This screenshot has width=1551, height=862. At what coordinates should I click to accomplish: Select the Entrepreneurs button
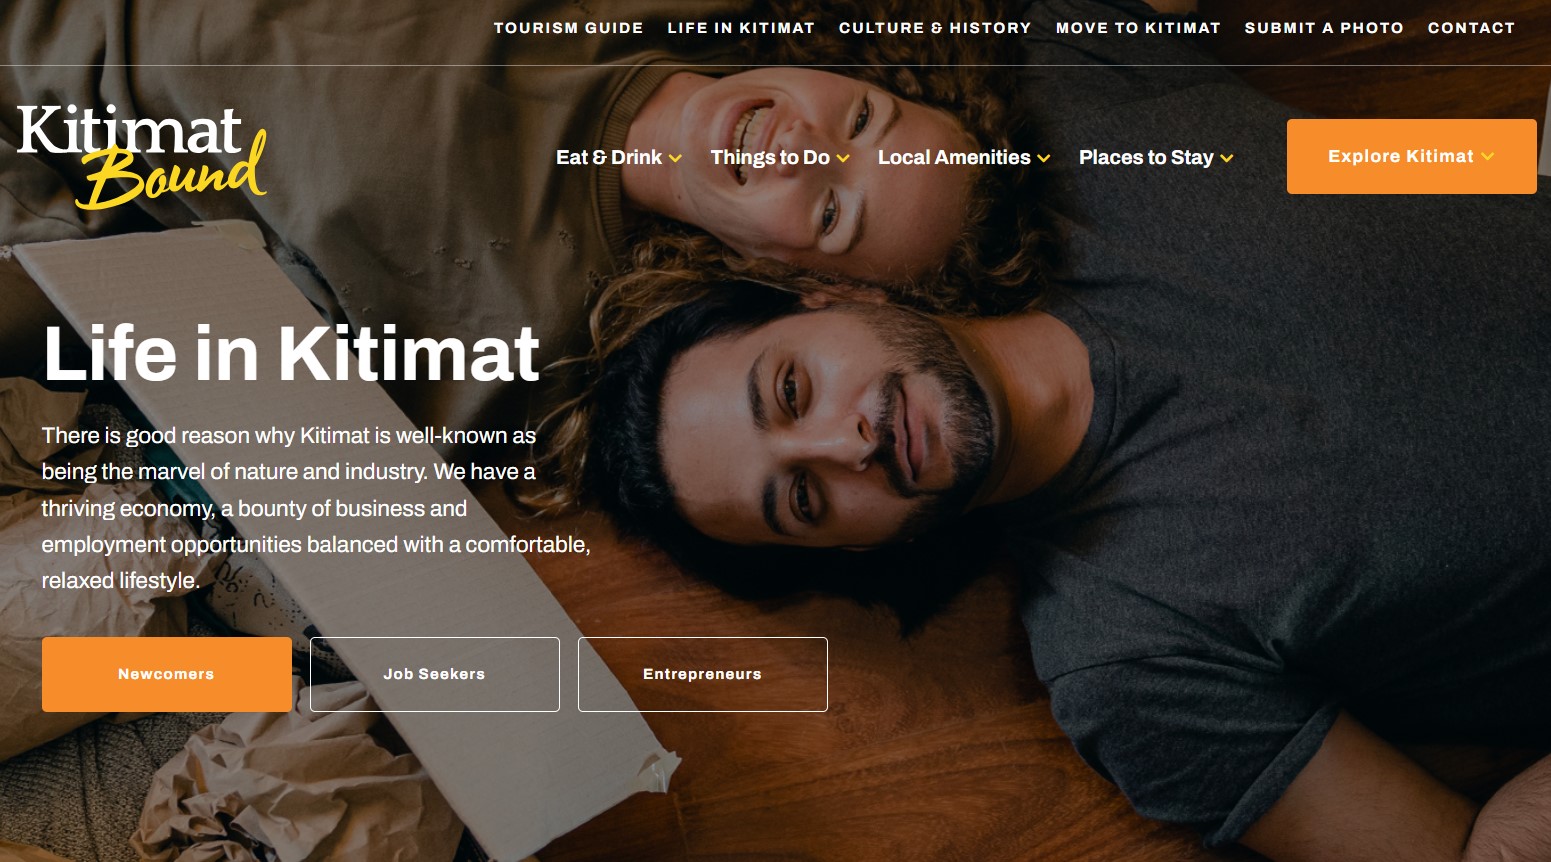pos(703,674)
